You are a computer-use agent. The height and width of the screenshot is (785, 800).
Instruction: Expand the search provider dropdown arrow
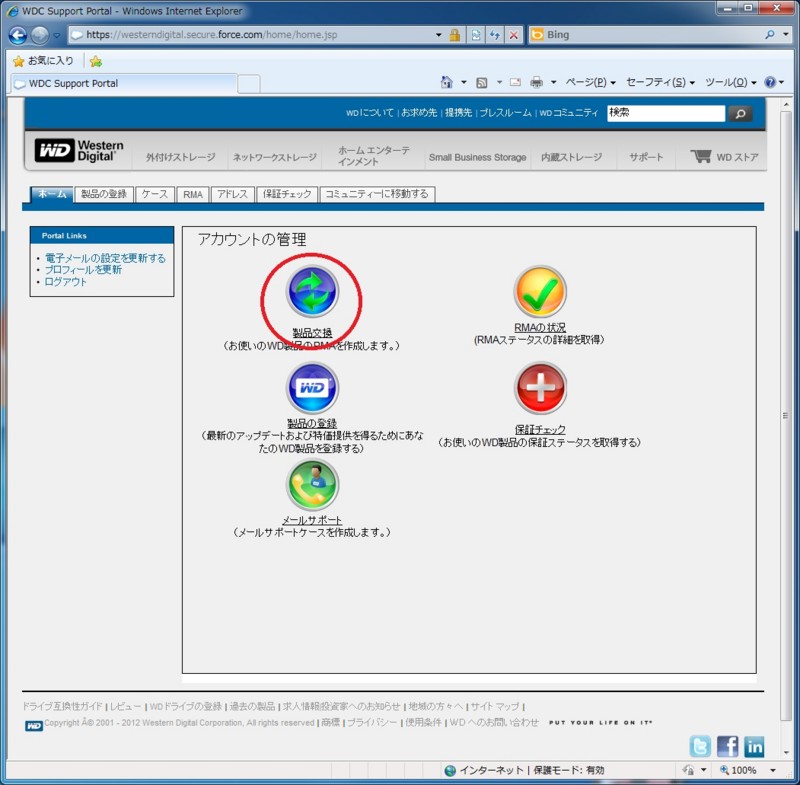click(x=786, y=34)
